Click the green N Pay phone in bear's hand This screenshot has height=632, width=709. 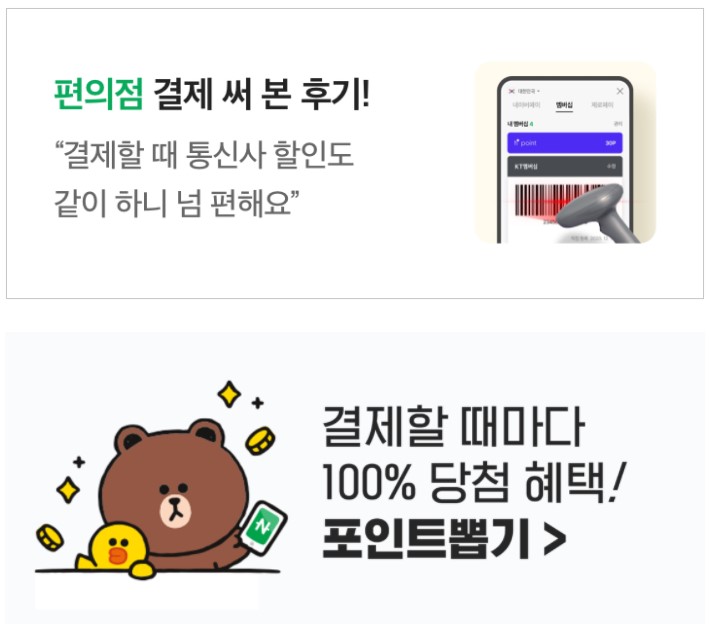(263, 528)
